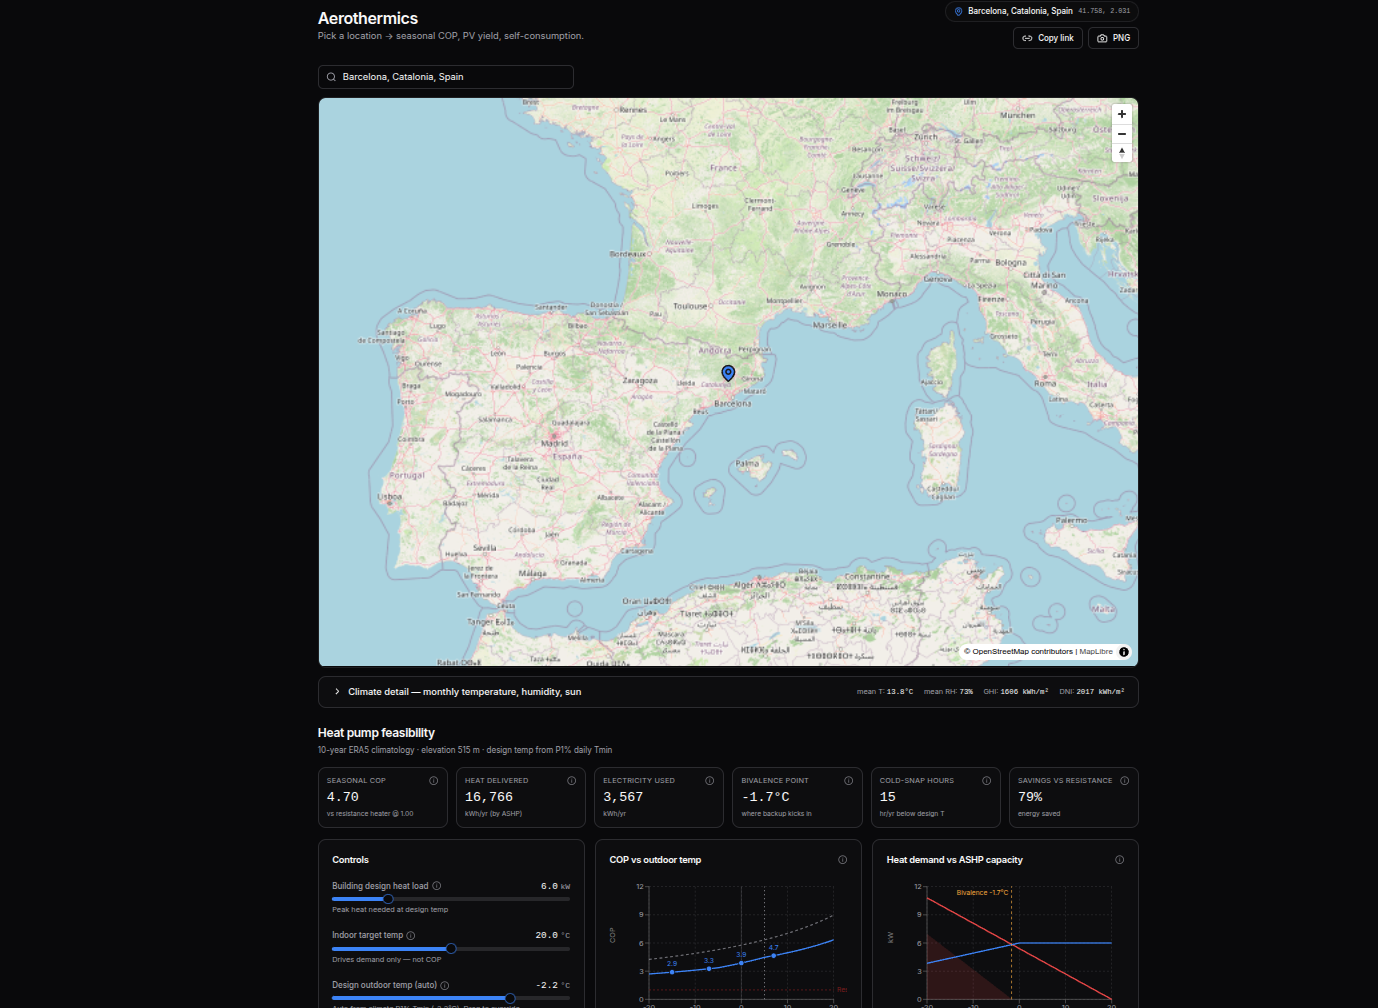Adjust the Indoor target temp slider
This screenshot has height=1008, width=1378.
click(451, 949)
